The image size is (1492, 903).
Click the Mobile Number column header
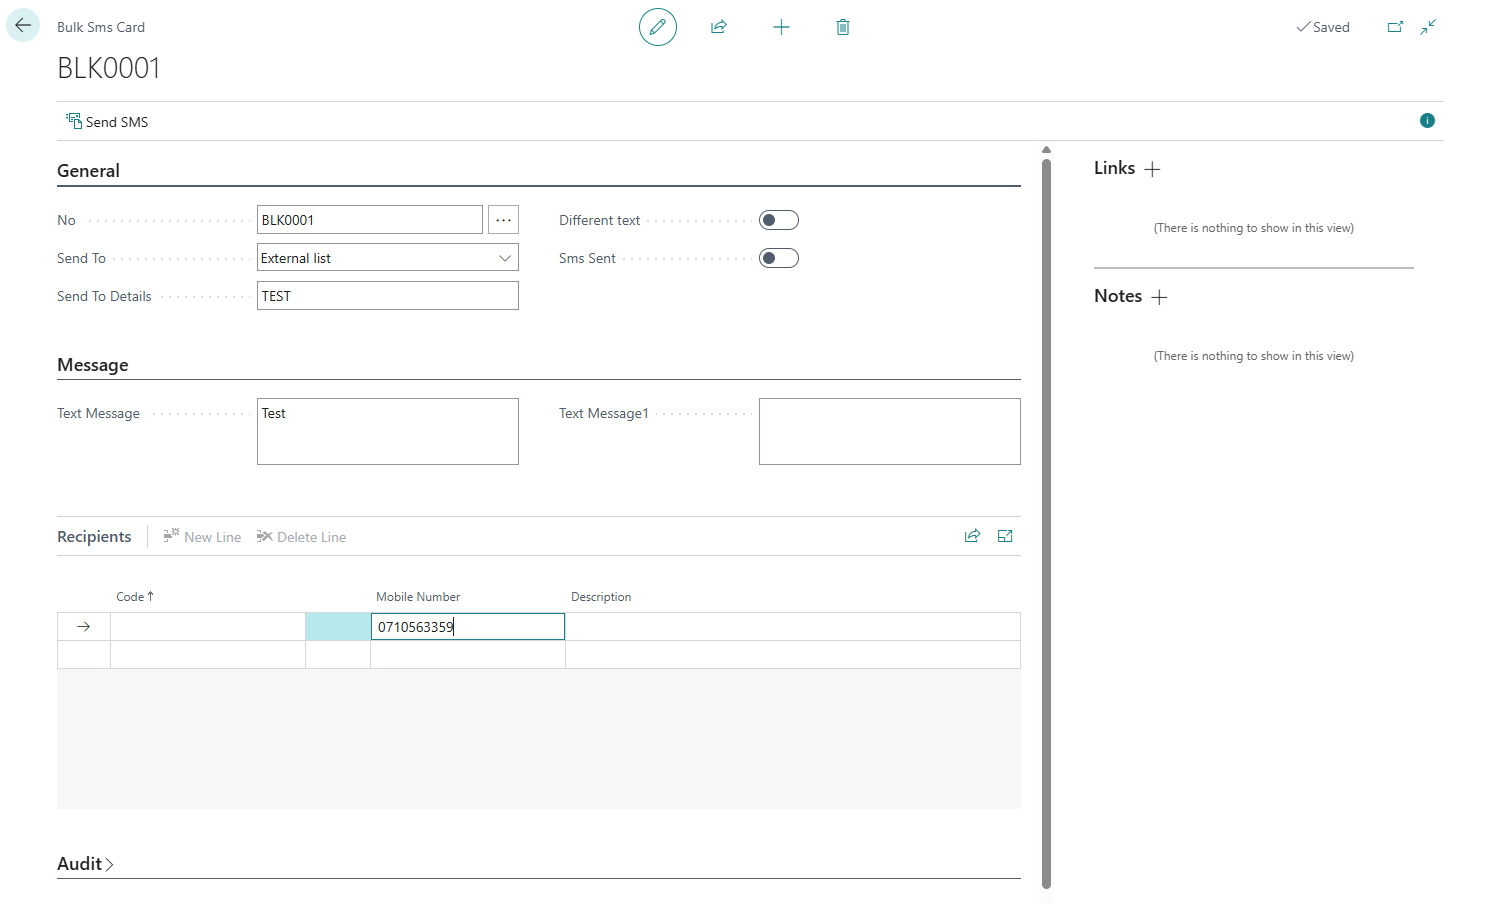click(418, 597)
